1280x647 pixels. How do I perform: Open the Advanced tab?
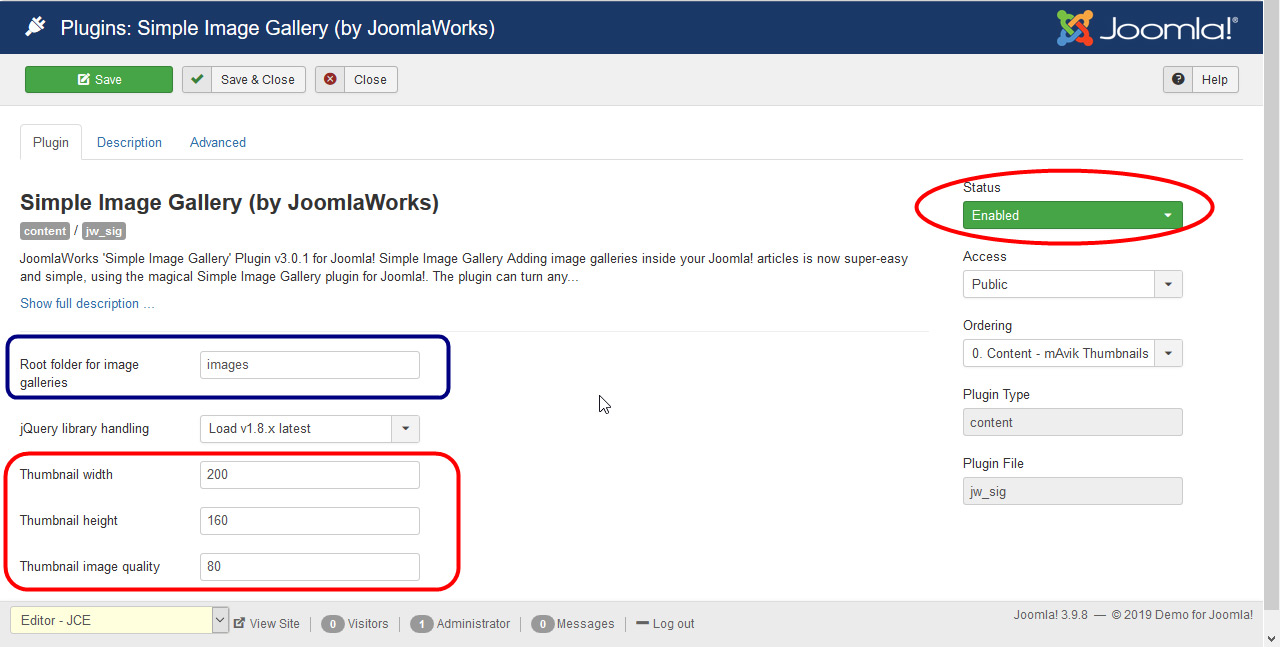coord(217,142)
